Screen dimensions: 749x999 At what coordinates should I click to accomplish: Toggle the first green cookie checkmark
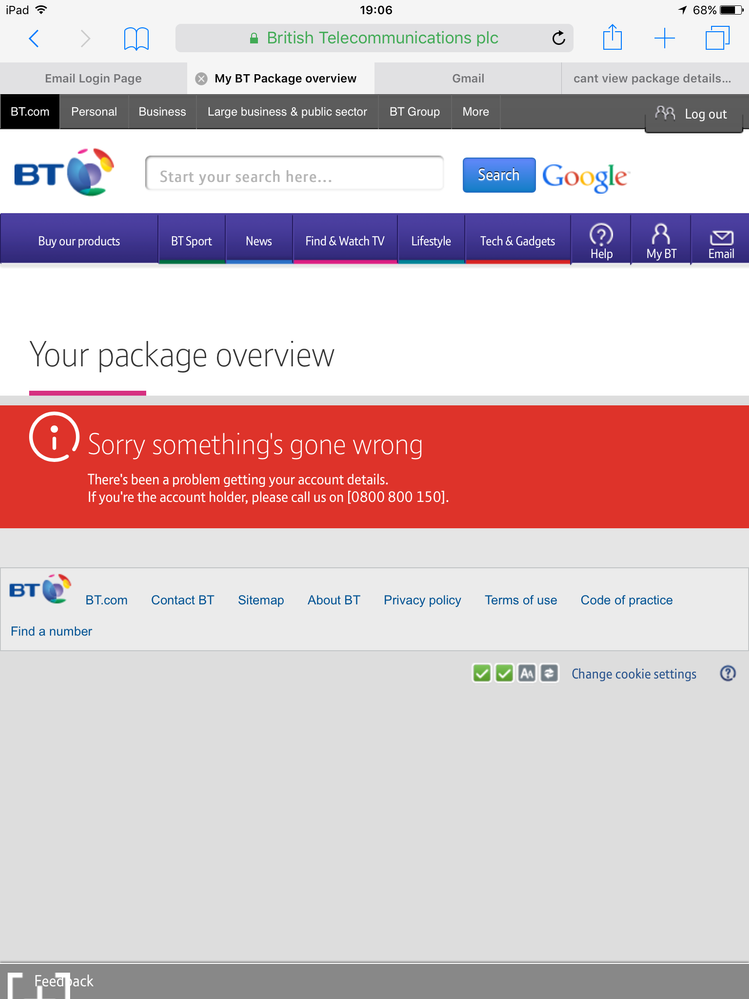[482, 673]
